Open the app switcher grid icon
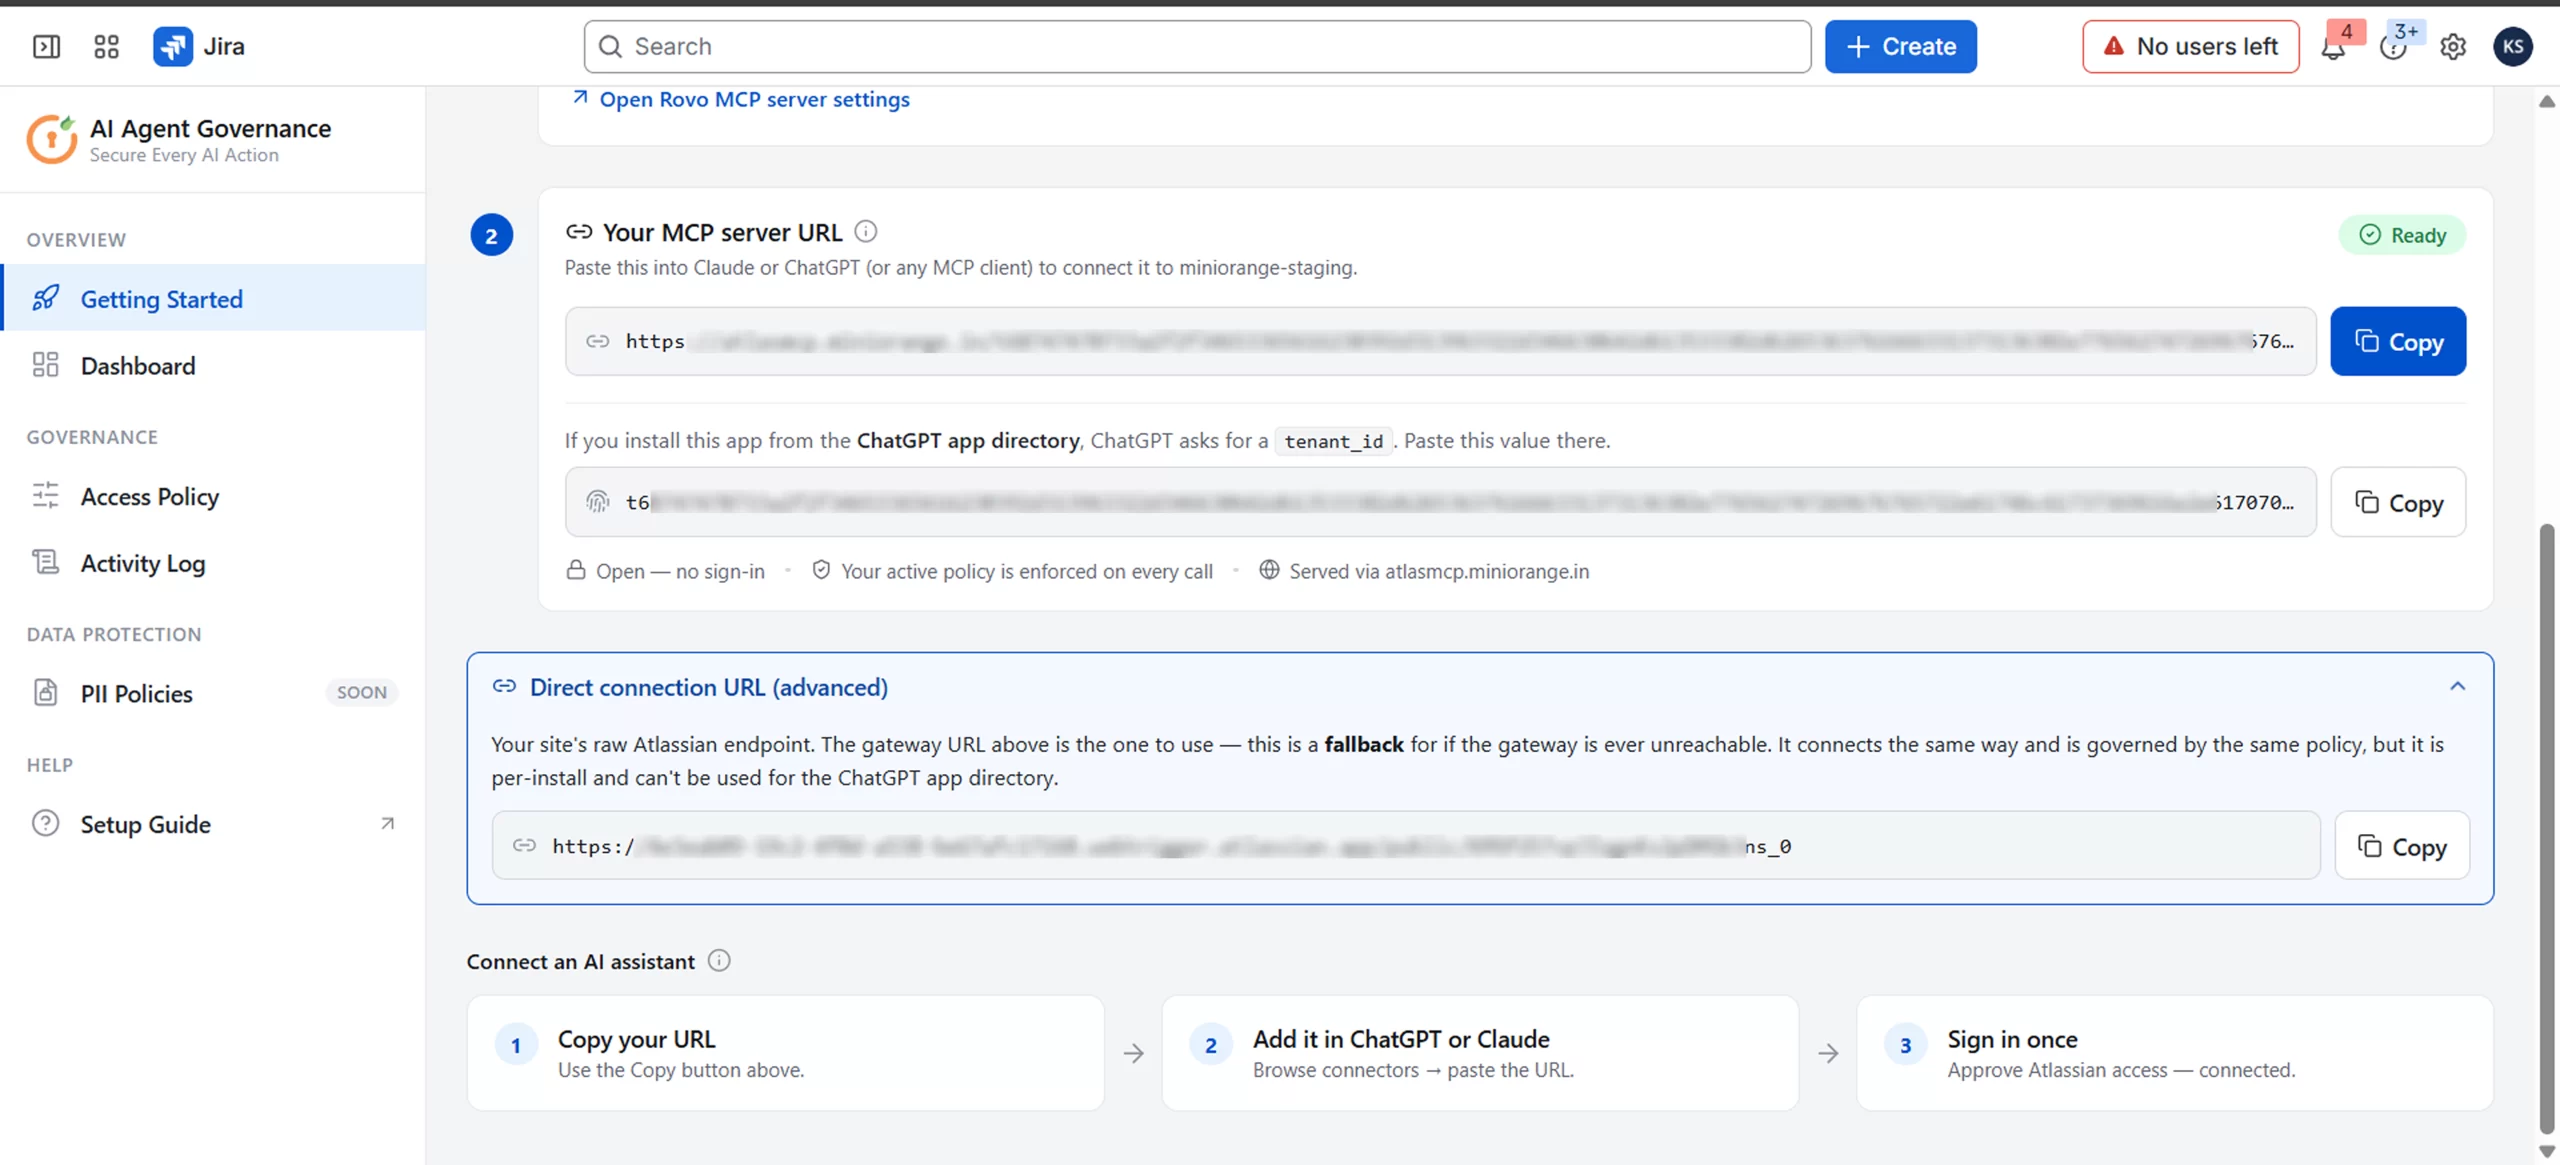This screenshot has height=1165, width=2560. tap(106, 46)
